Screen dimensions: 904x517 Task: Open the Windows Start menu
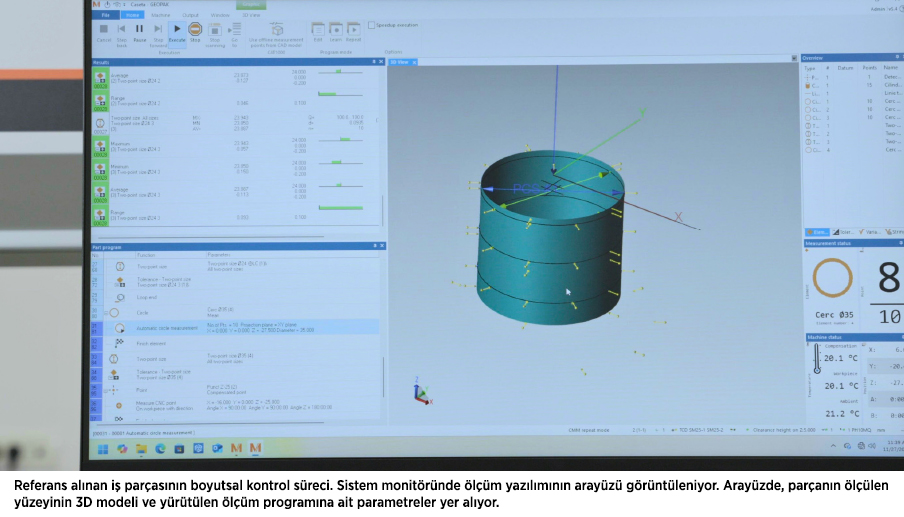coord(101,449)
